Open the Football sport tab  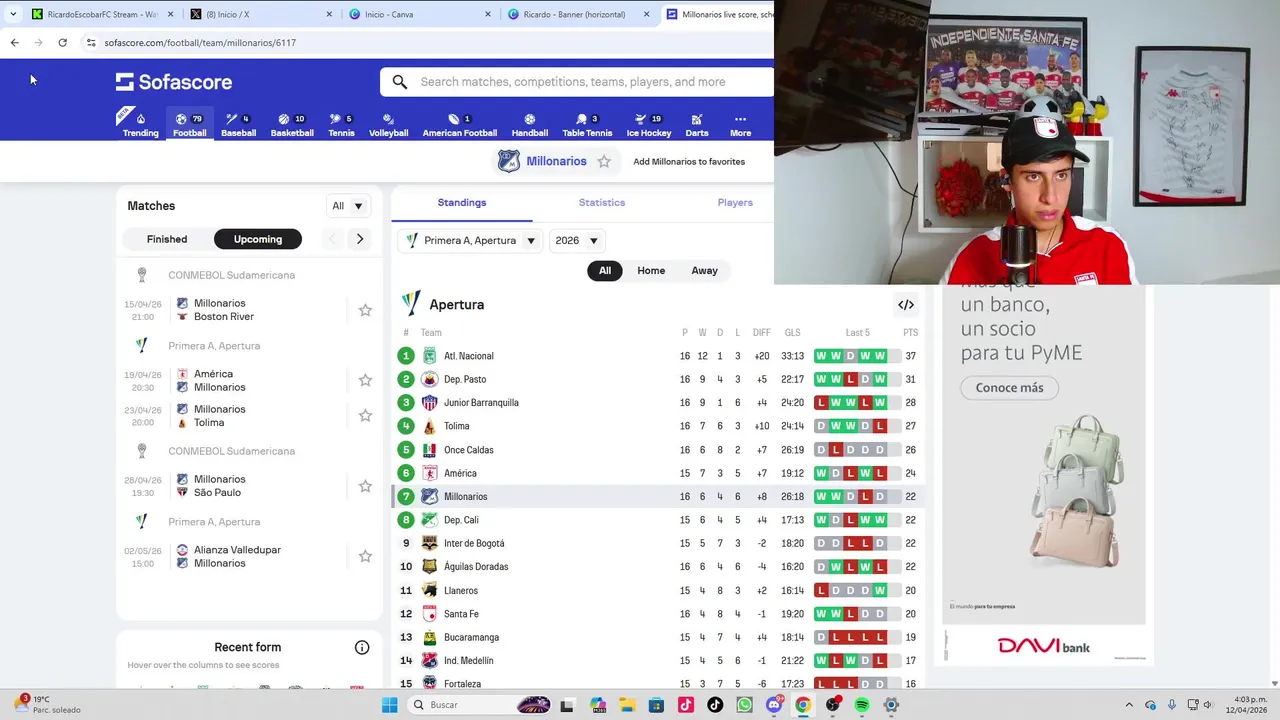pos(189,125)
